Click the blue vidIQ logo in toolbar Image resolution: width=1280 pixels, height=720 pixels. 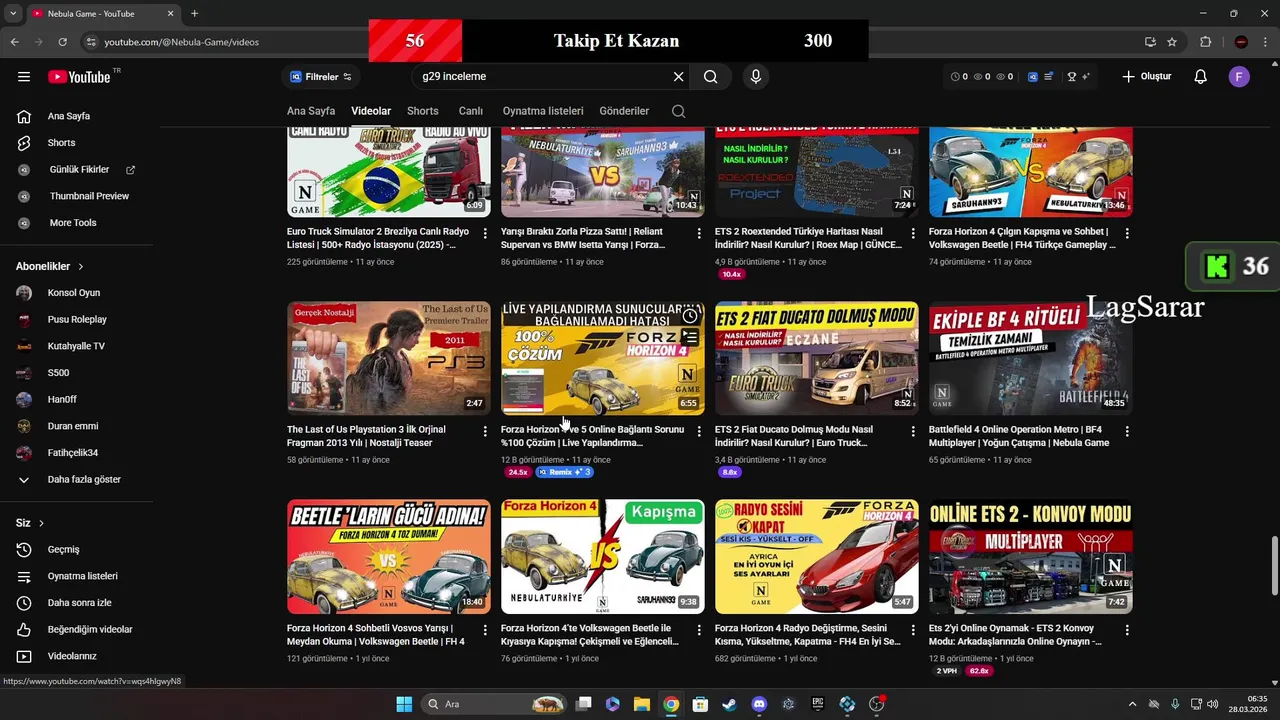(x=1033, y=76)
